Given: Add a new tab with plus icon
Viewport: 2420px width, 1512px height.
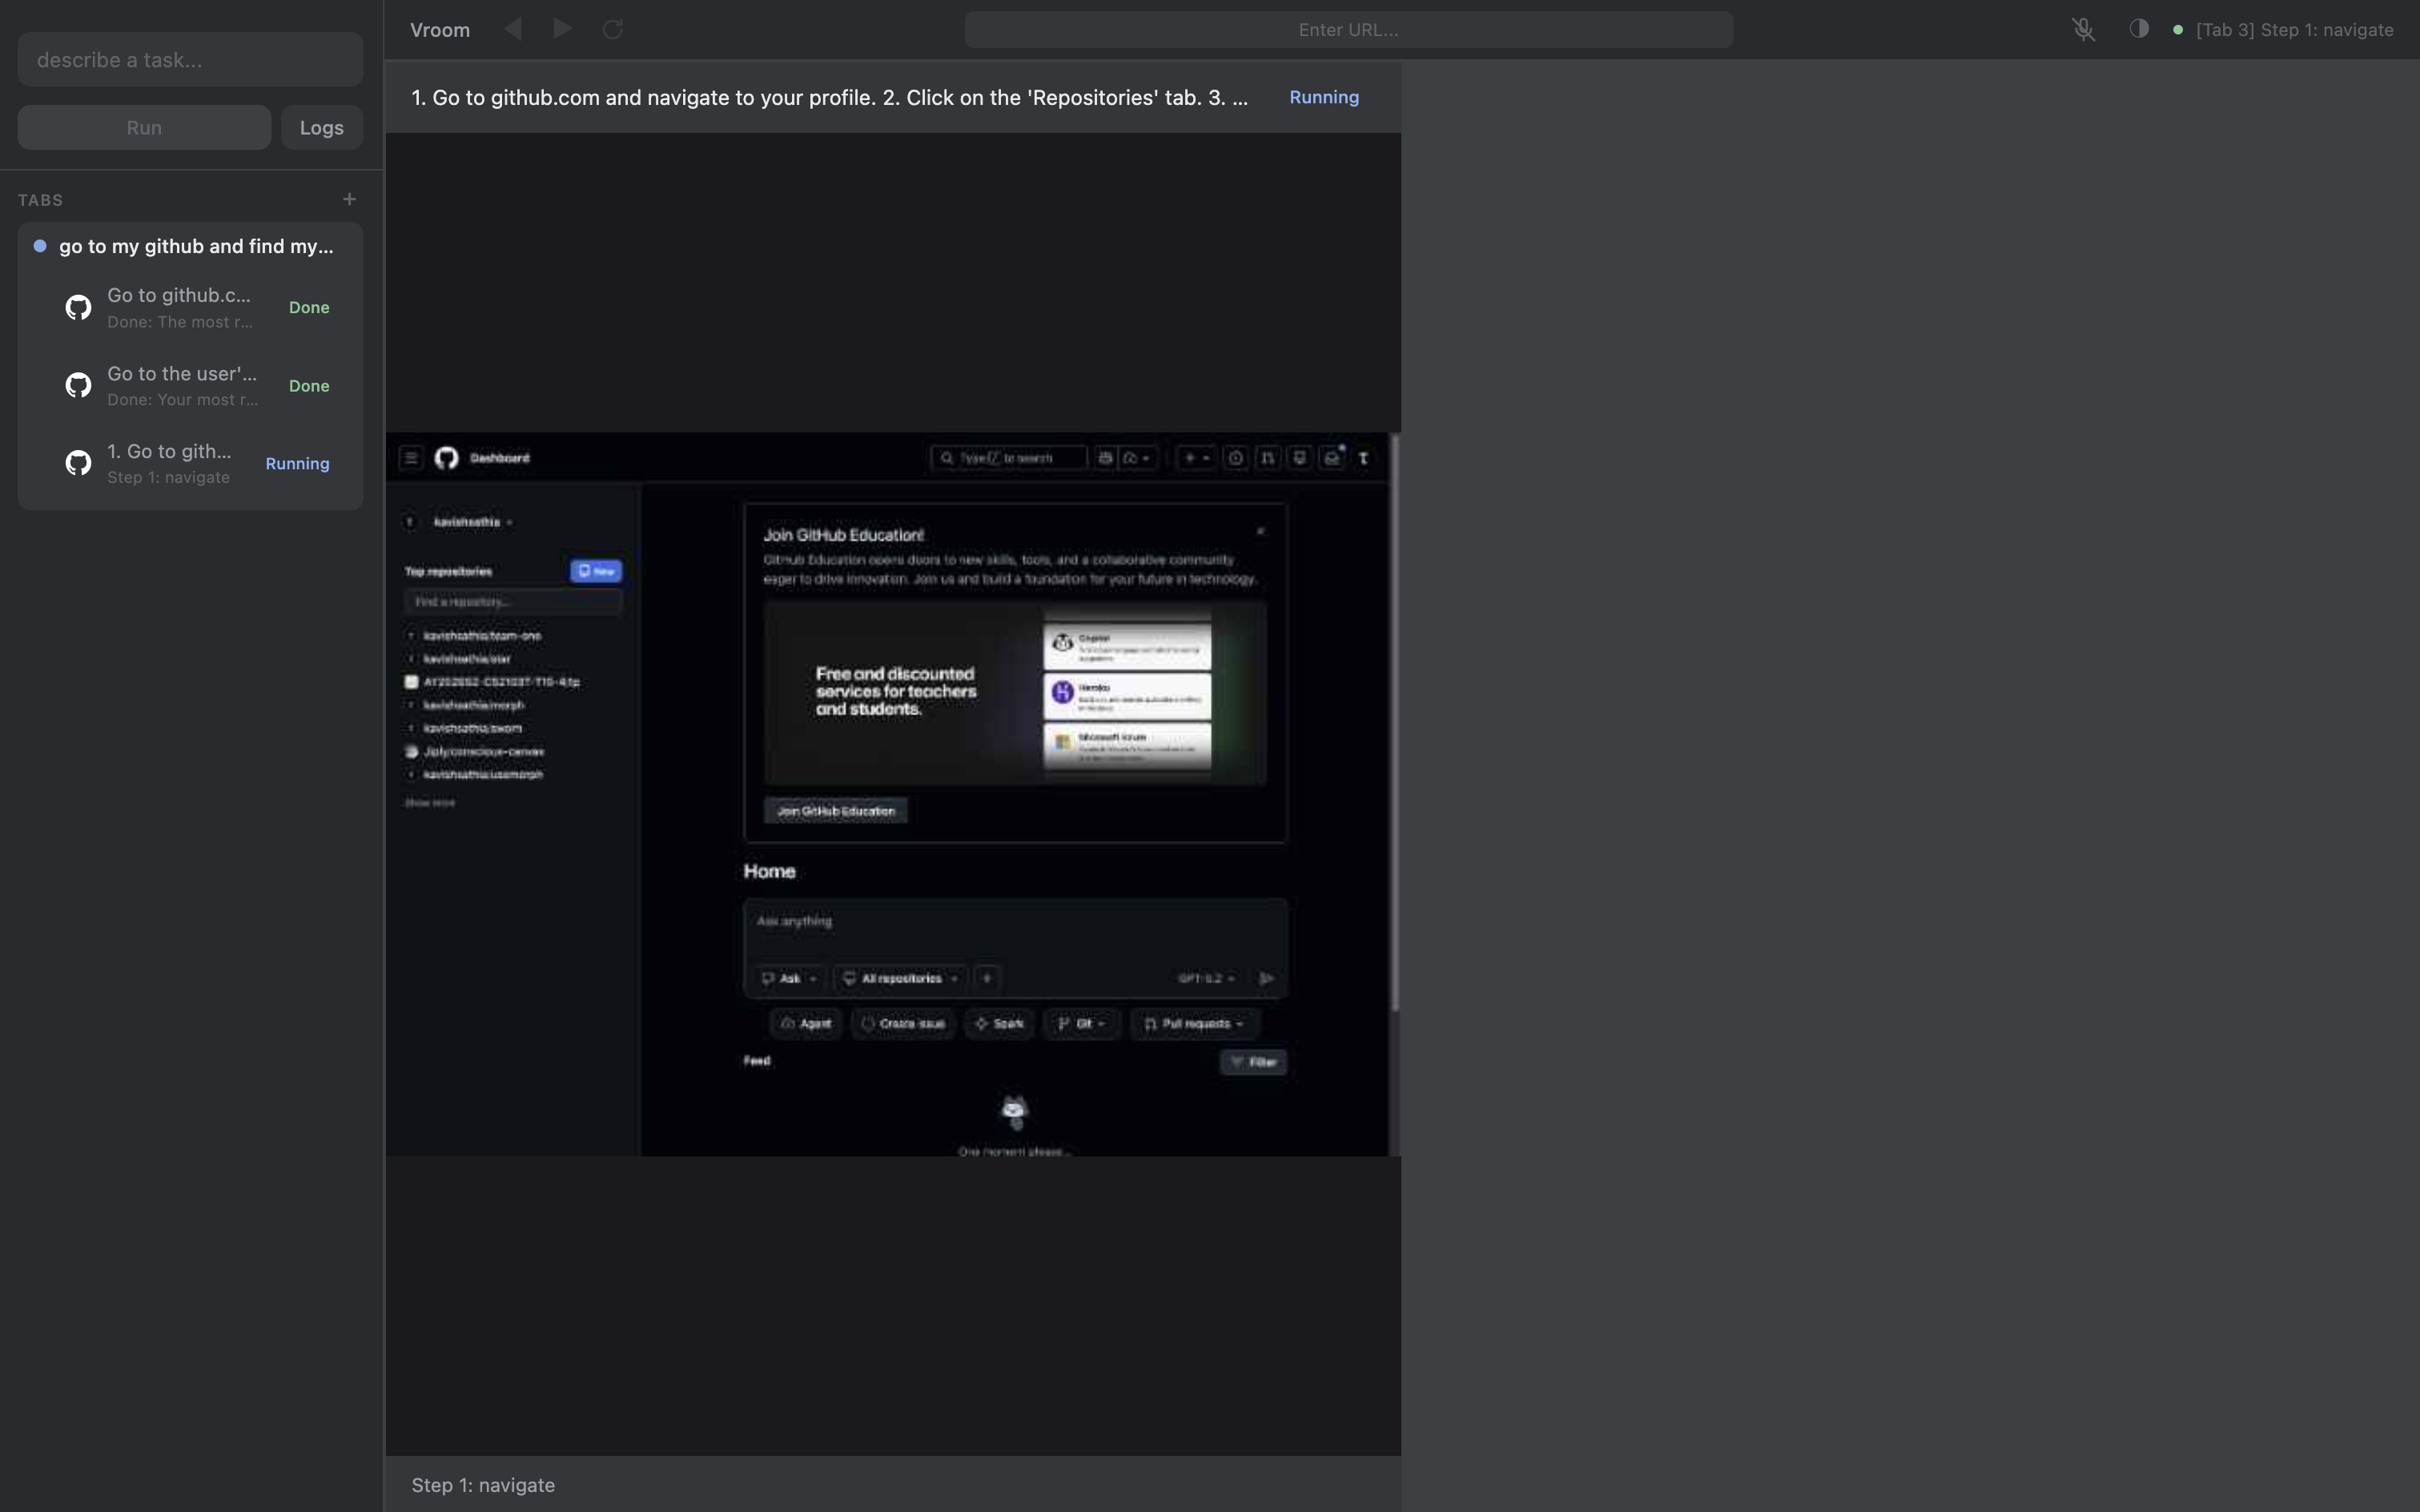Looking at the screenshot, I should tap(349, 199).
